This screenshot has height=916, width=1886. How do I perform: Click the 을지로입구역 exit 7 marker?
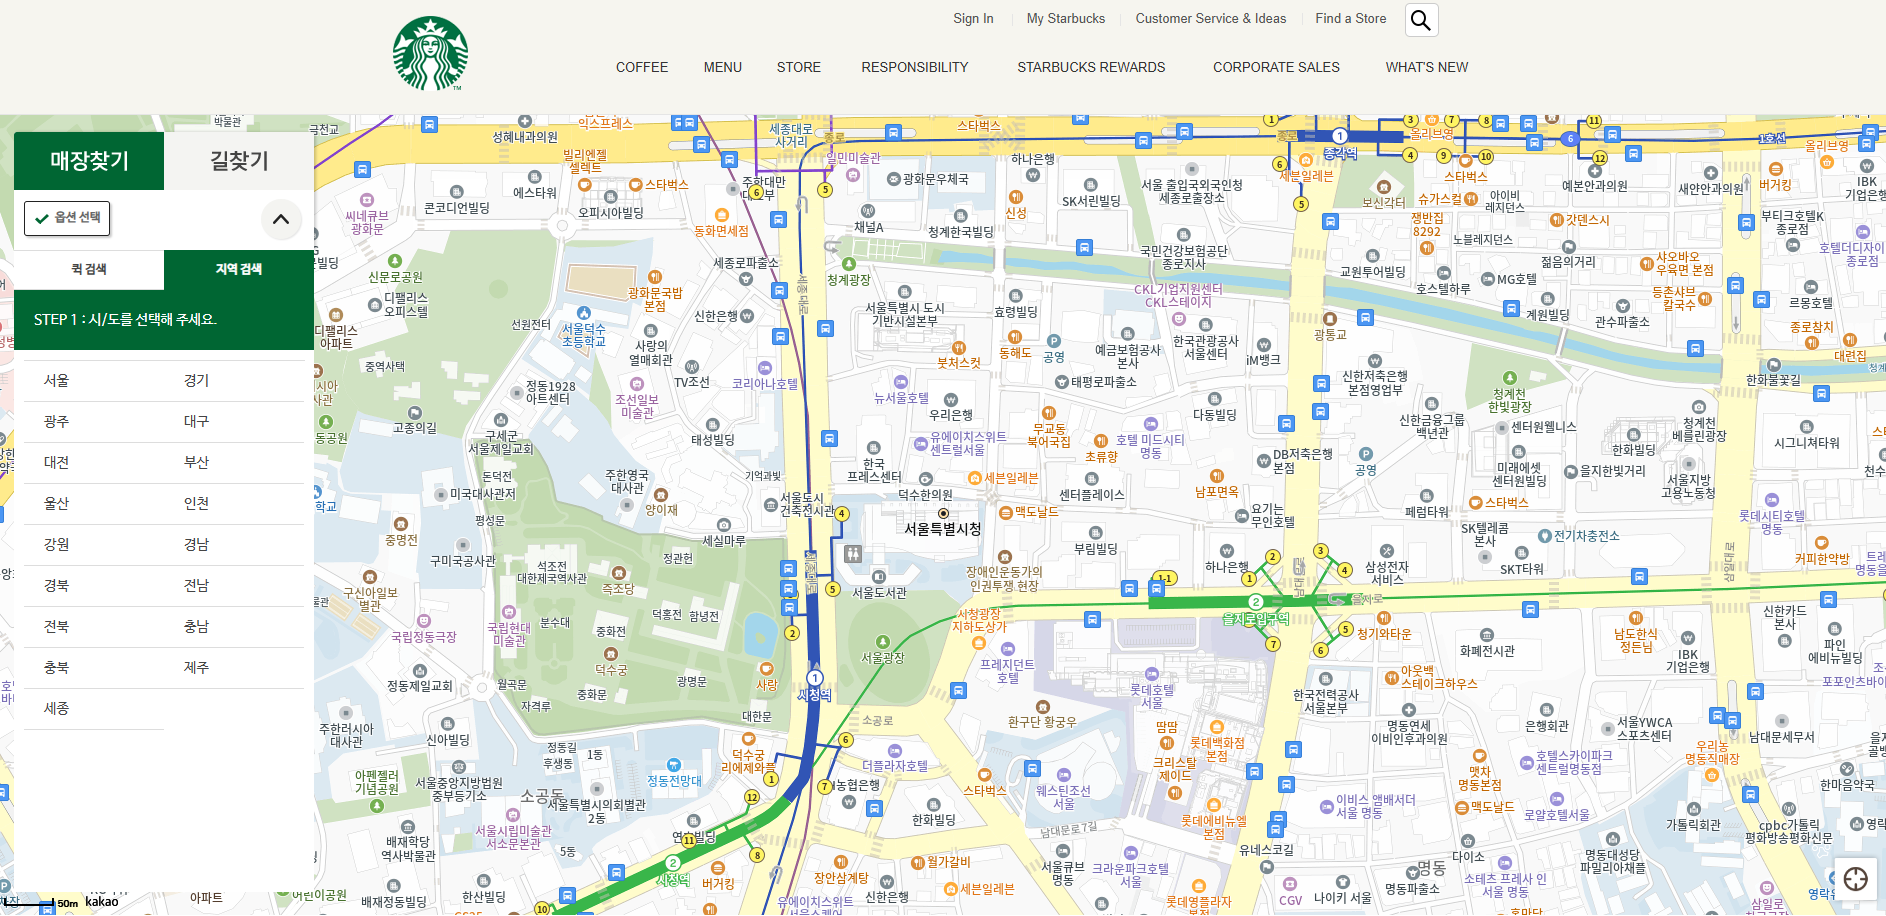1273,644
